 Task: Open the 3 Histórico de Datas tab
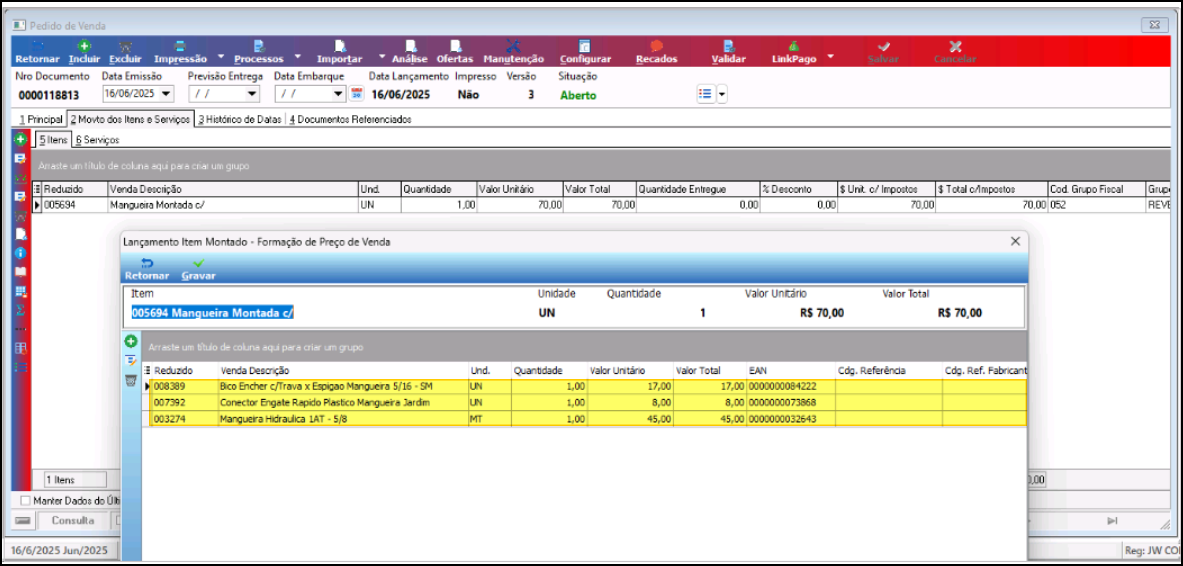click(239, 119)
